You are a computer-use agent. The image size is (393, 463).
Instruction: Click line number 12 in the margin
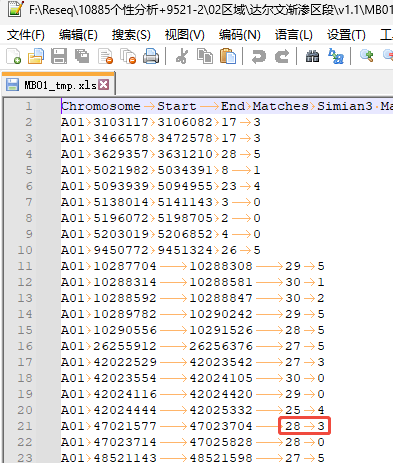tap(25, 282)
